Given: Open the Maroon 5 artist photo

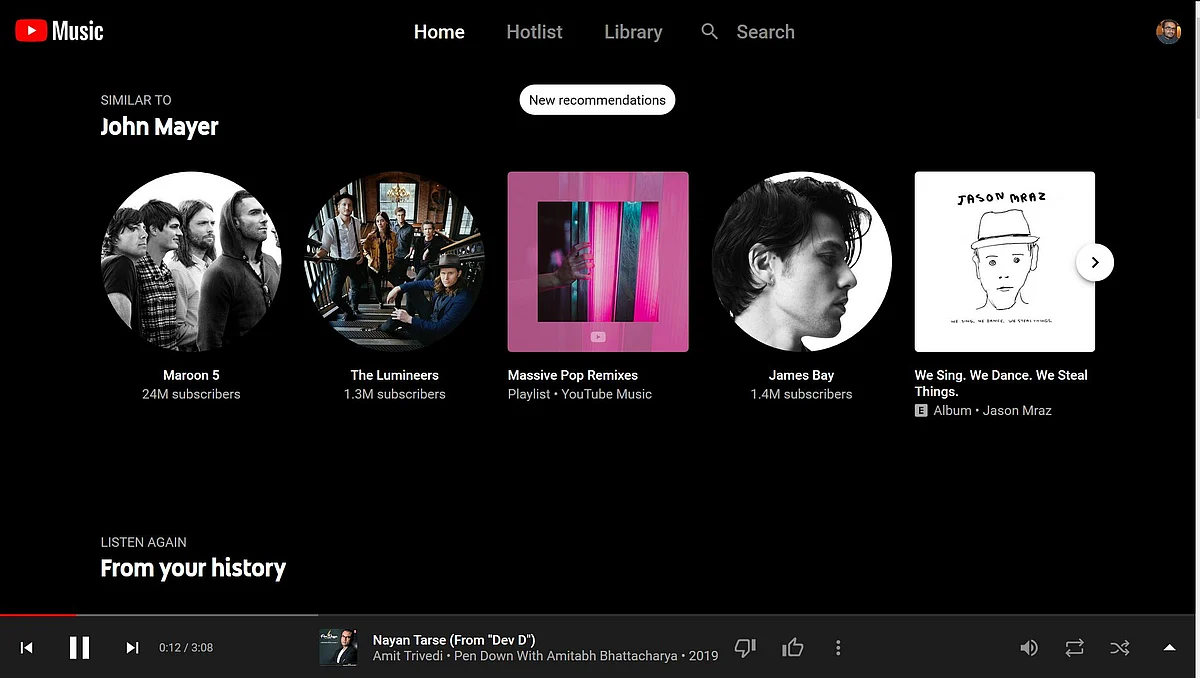Looking at the screenshot, I should tap(191, 262).
